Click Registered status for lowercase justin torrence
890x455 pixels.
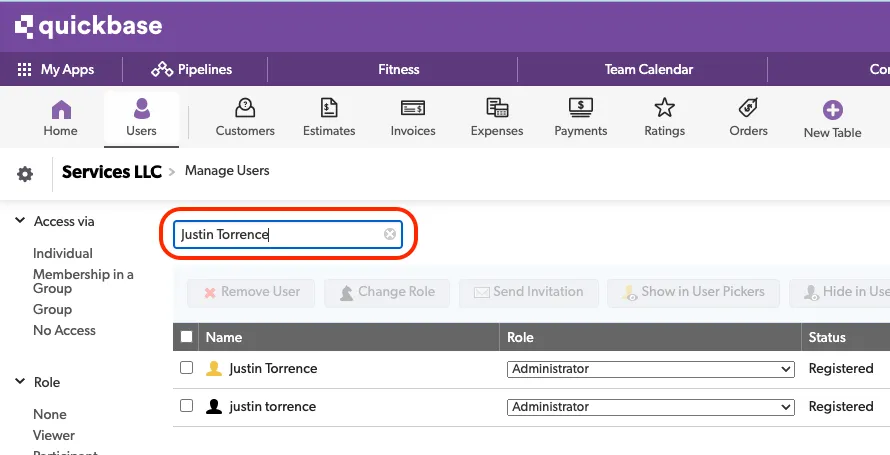841,407
